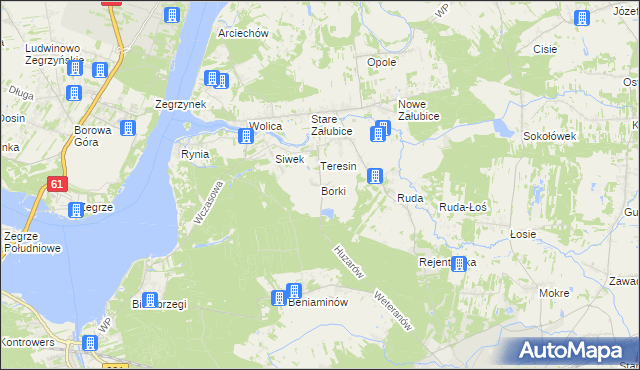Click the Teresin place label
This screenshot has width=640, height=370.
click(338, 166)
